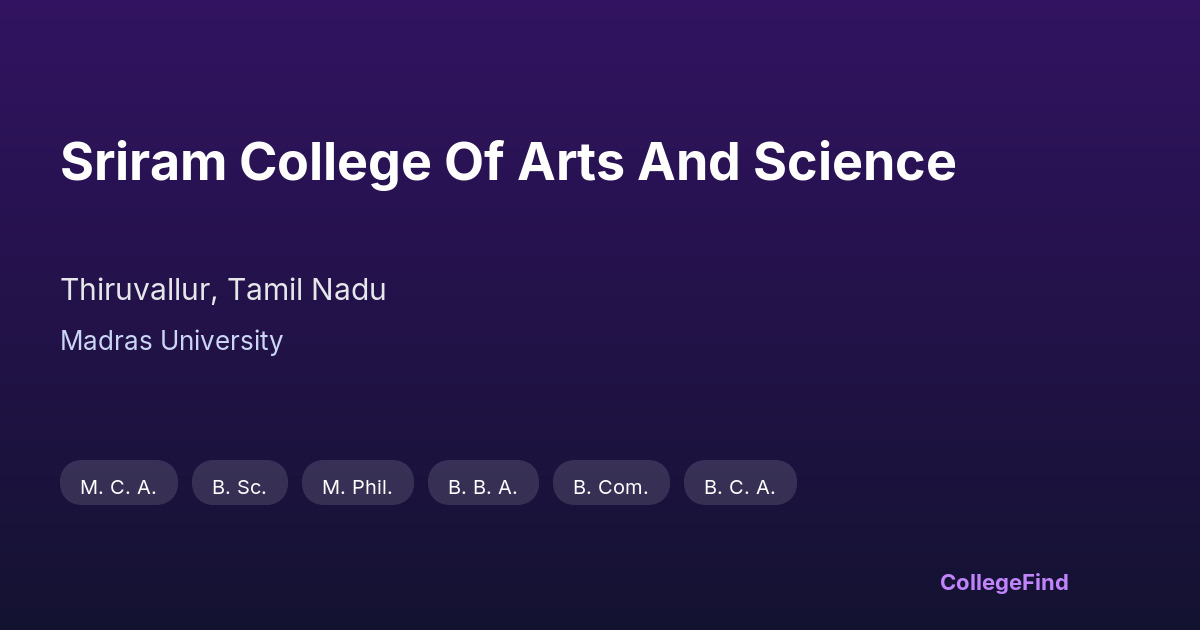Click the word University in the affiliation line
Screen dimensions: 1200x630
[x=221, y=341]
